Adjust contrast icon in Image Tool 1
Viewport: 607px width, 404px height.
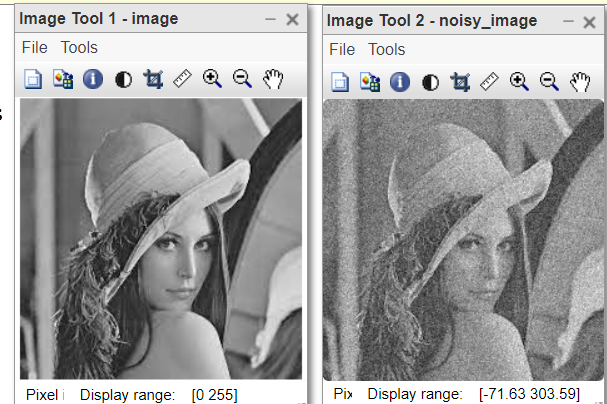click(x=123, y=80)
